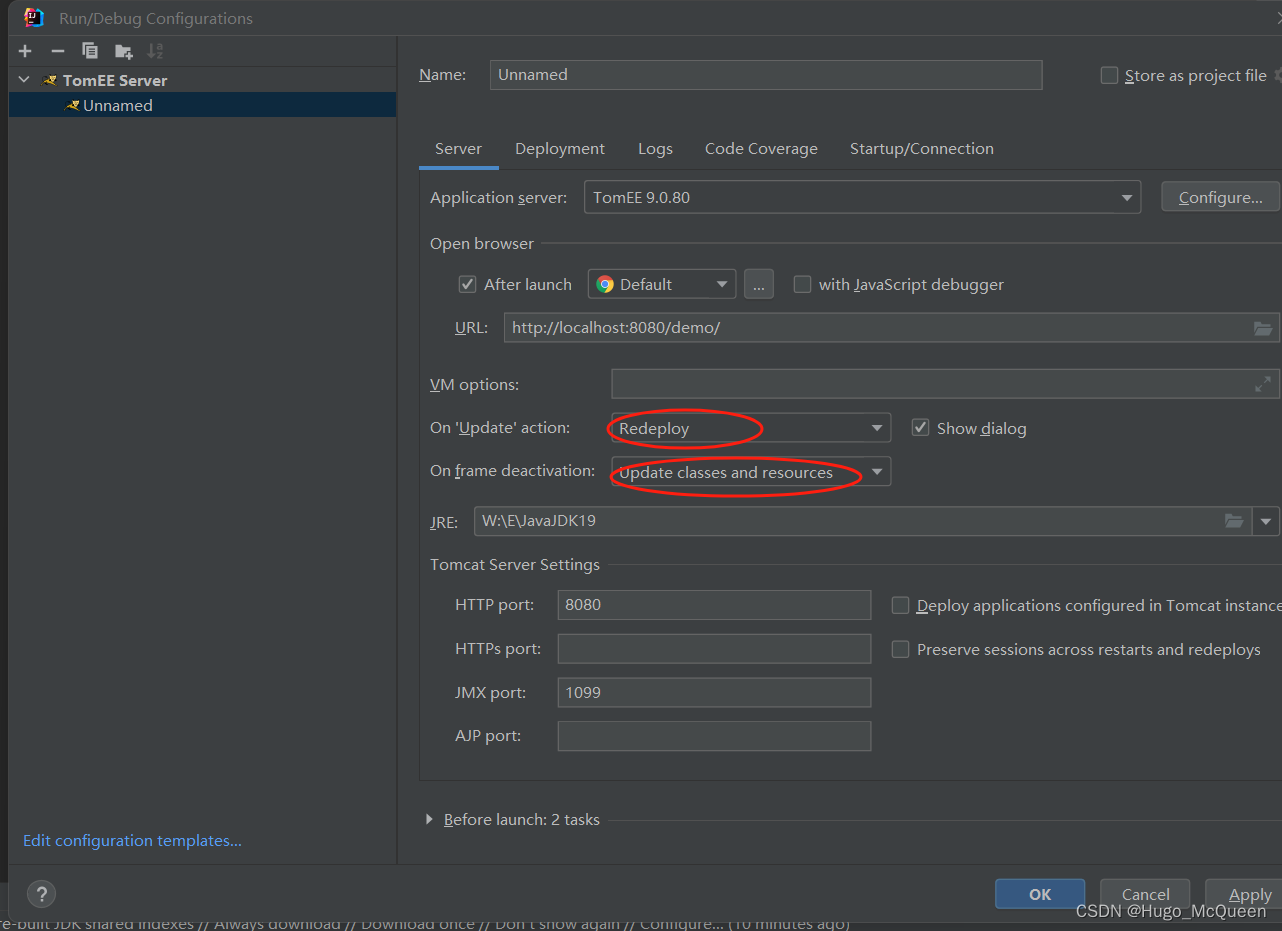Collapse the TomEE Server tree node
The height and width of the screenshot is (931, 1282).
pyautogui.click(x=24, y=80)
